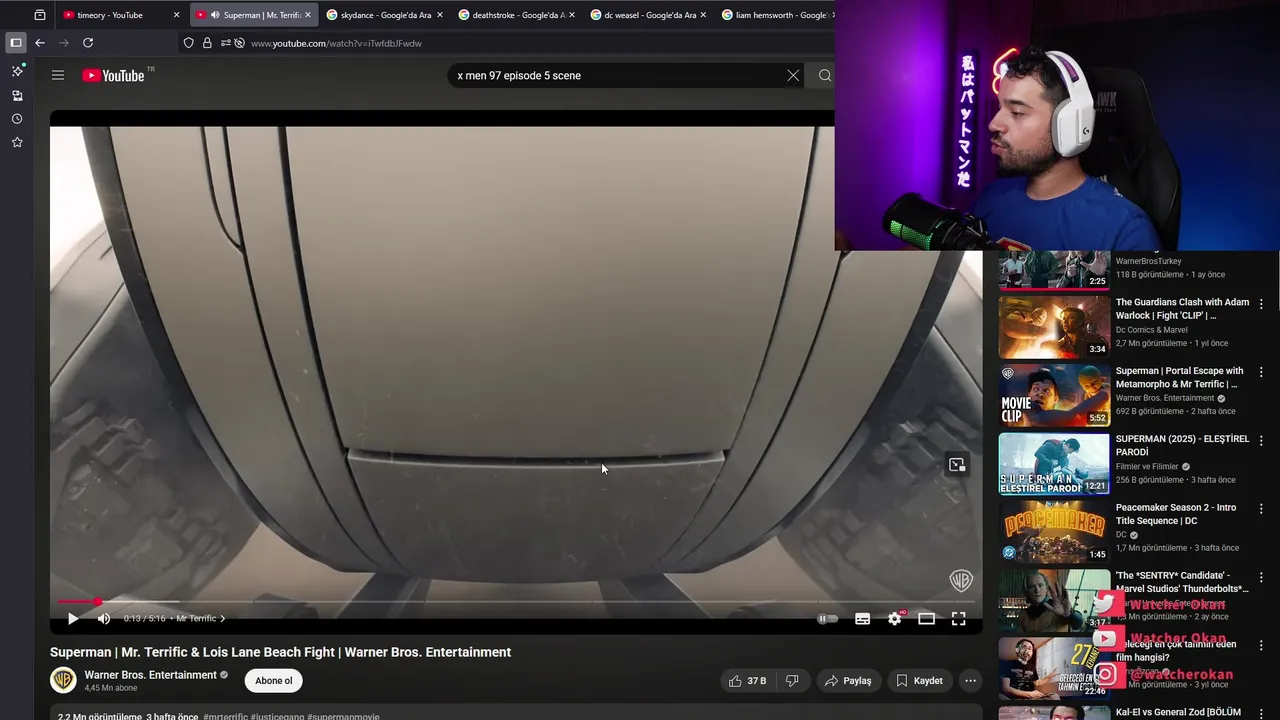Open the Warner Bros. Entertainment channel avatar

click(63, 680)
